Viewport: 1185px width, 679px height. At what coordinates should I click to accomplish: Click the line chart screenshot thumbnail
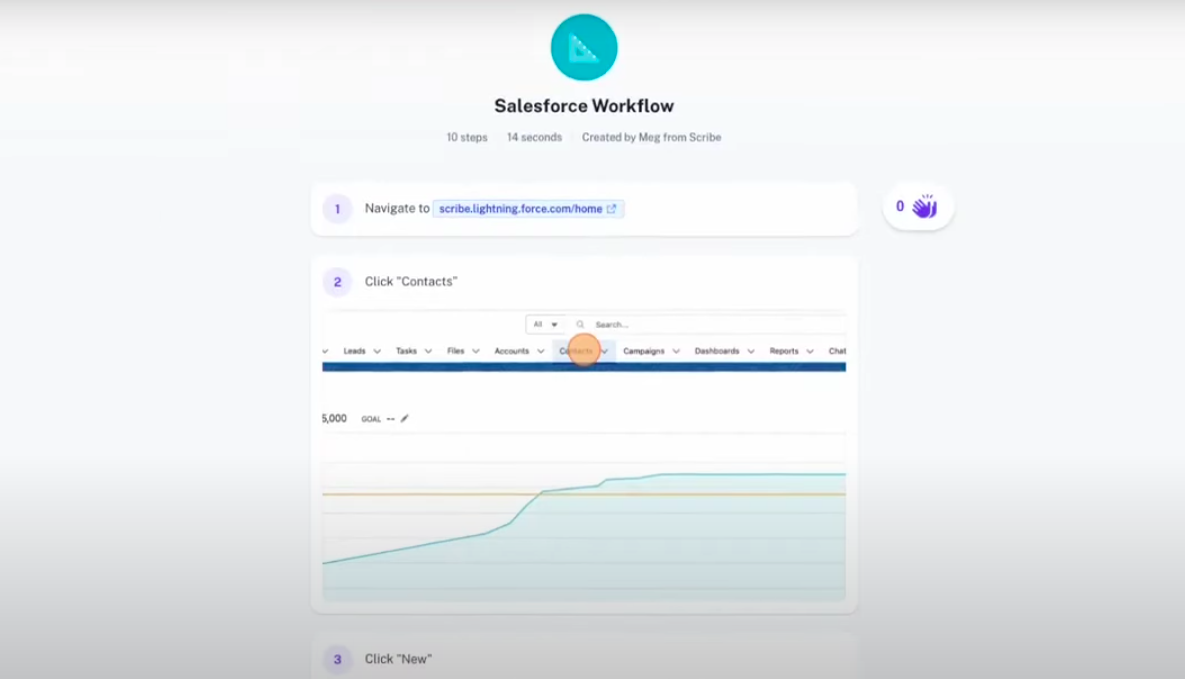click(583, 456)
